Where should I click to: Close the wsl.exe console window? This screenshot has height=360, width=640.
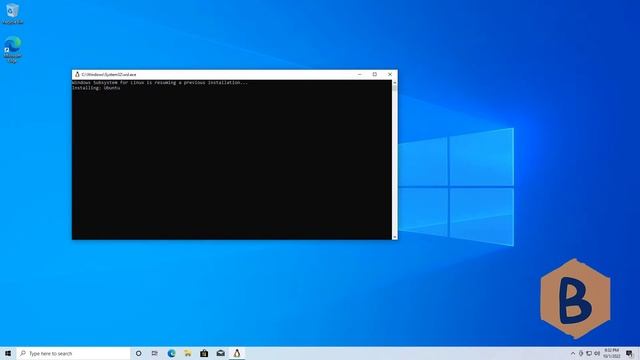click(390, 74)
